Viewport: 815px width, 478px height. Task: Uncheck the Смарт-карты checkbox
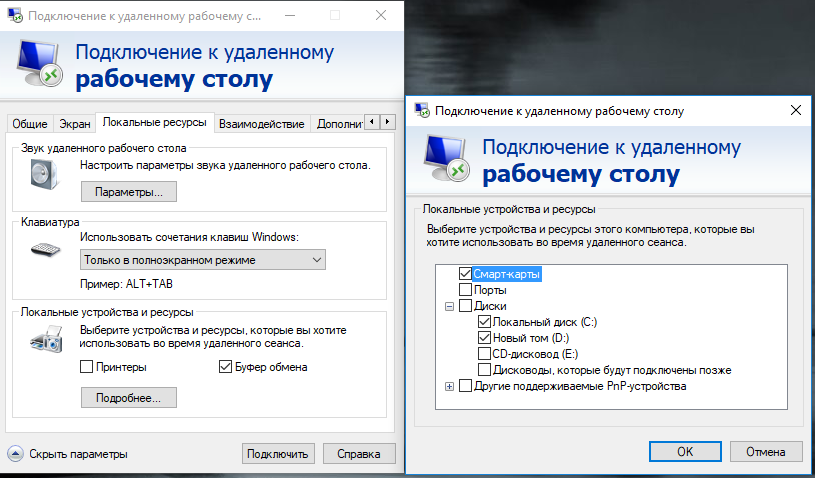coord(465,273)
